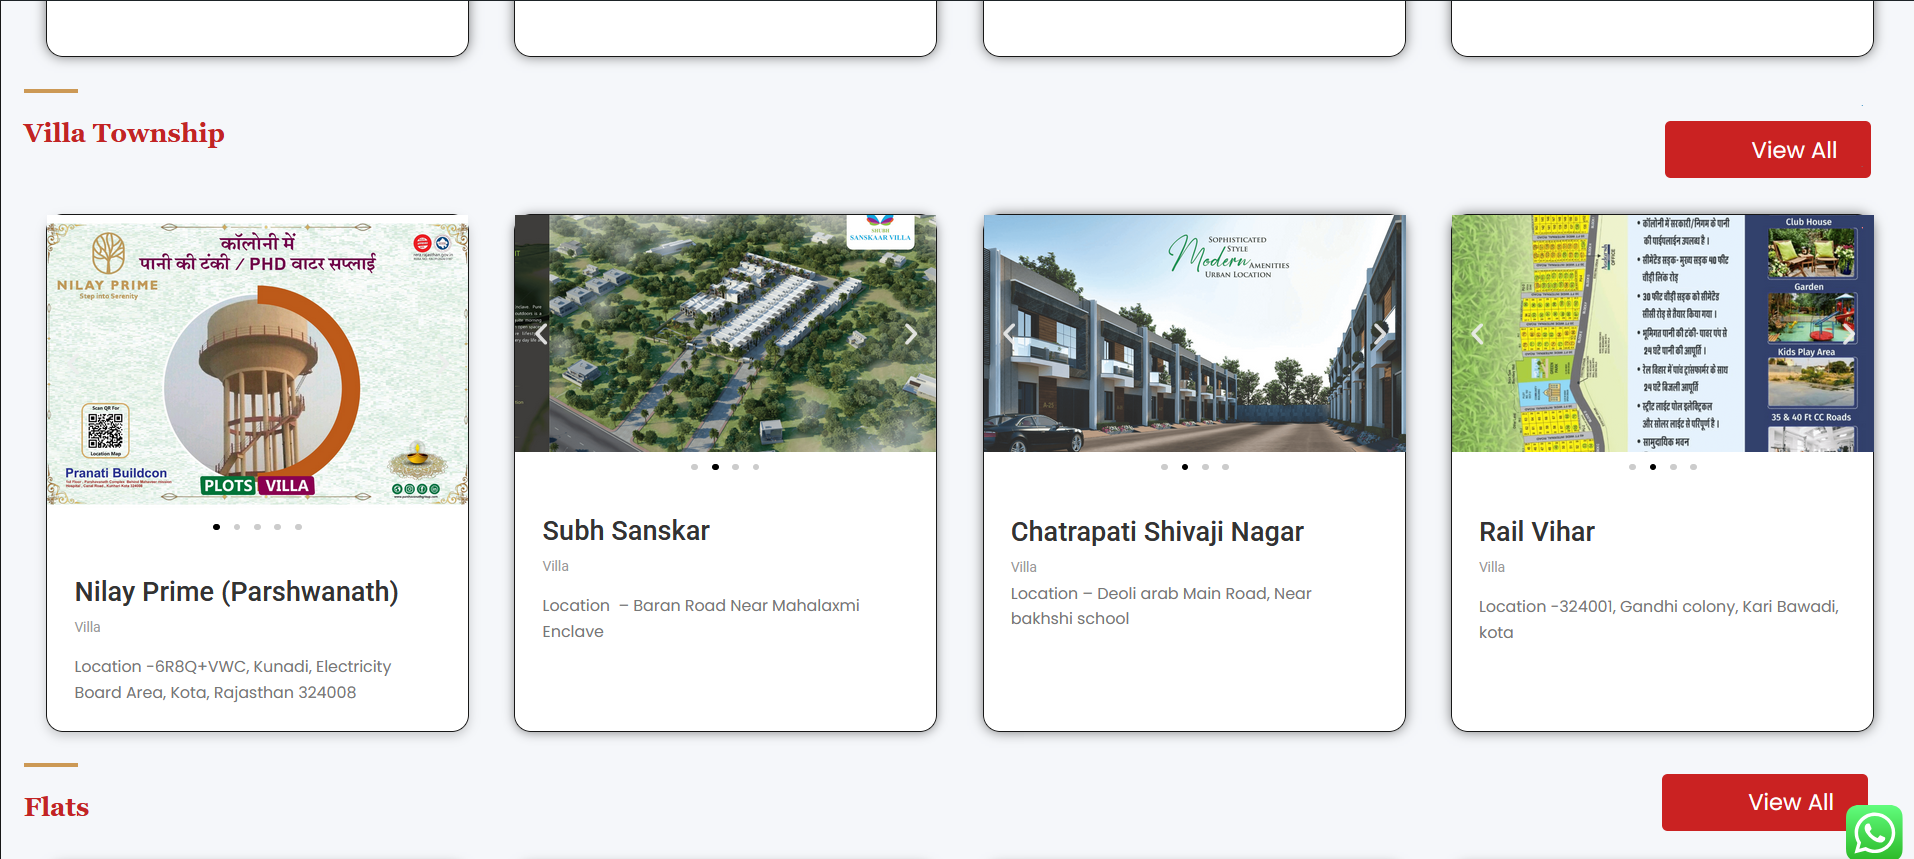Screen dimensions: 1914x859
Task: Click the Nilay Prime water tank poster image
Action: tap(257, 360)
